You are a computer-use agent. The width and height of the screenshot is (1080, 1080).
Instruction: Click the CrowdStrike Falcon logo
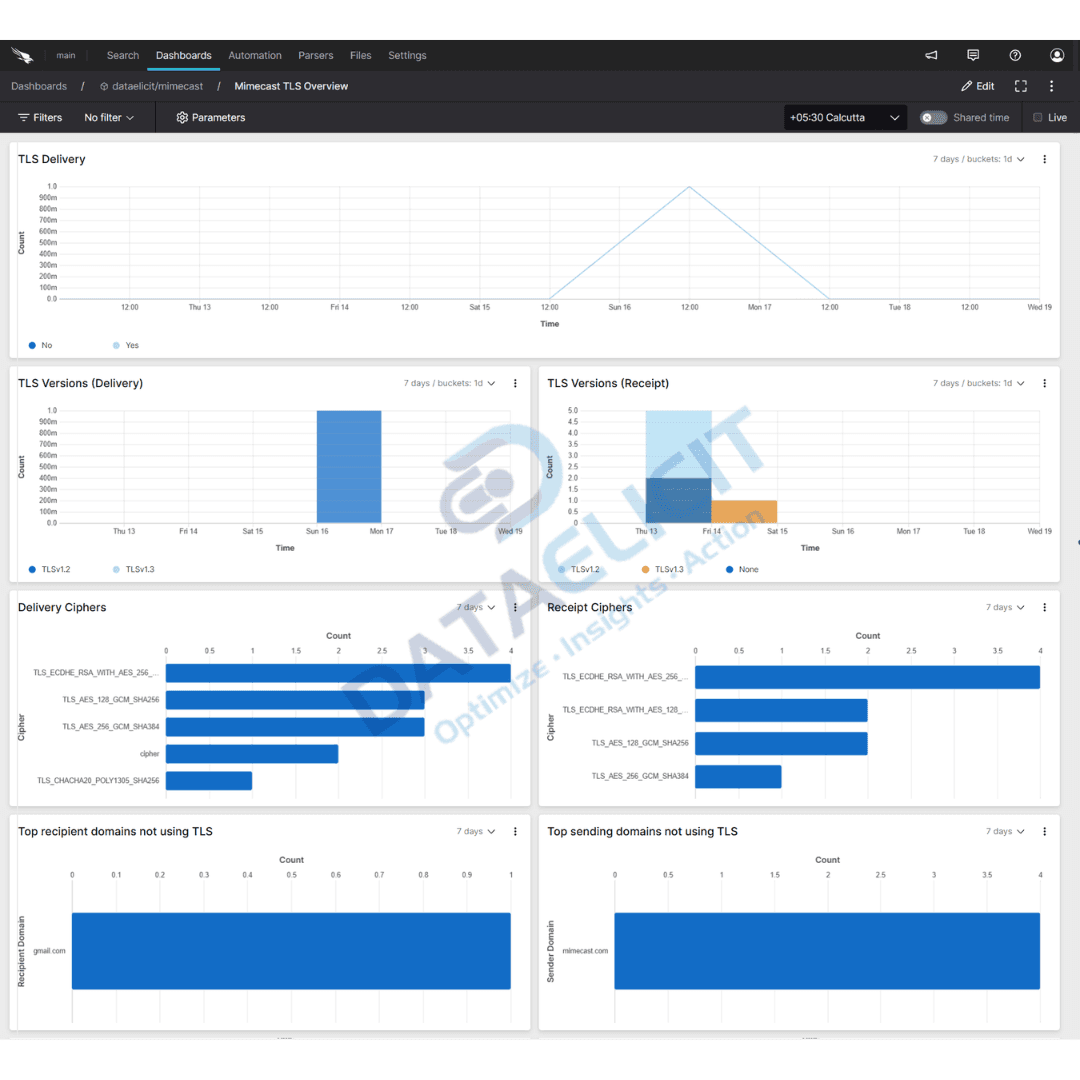click(x=22, y=55)
